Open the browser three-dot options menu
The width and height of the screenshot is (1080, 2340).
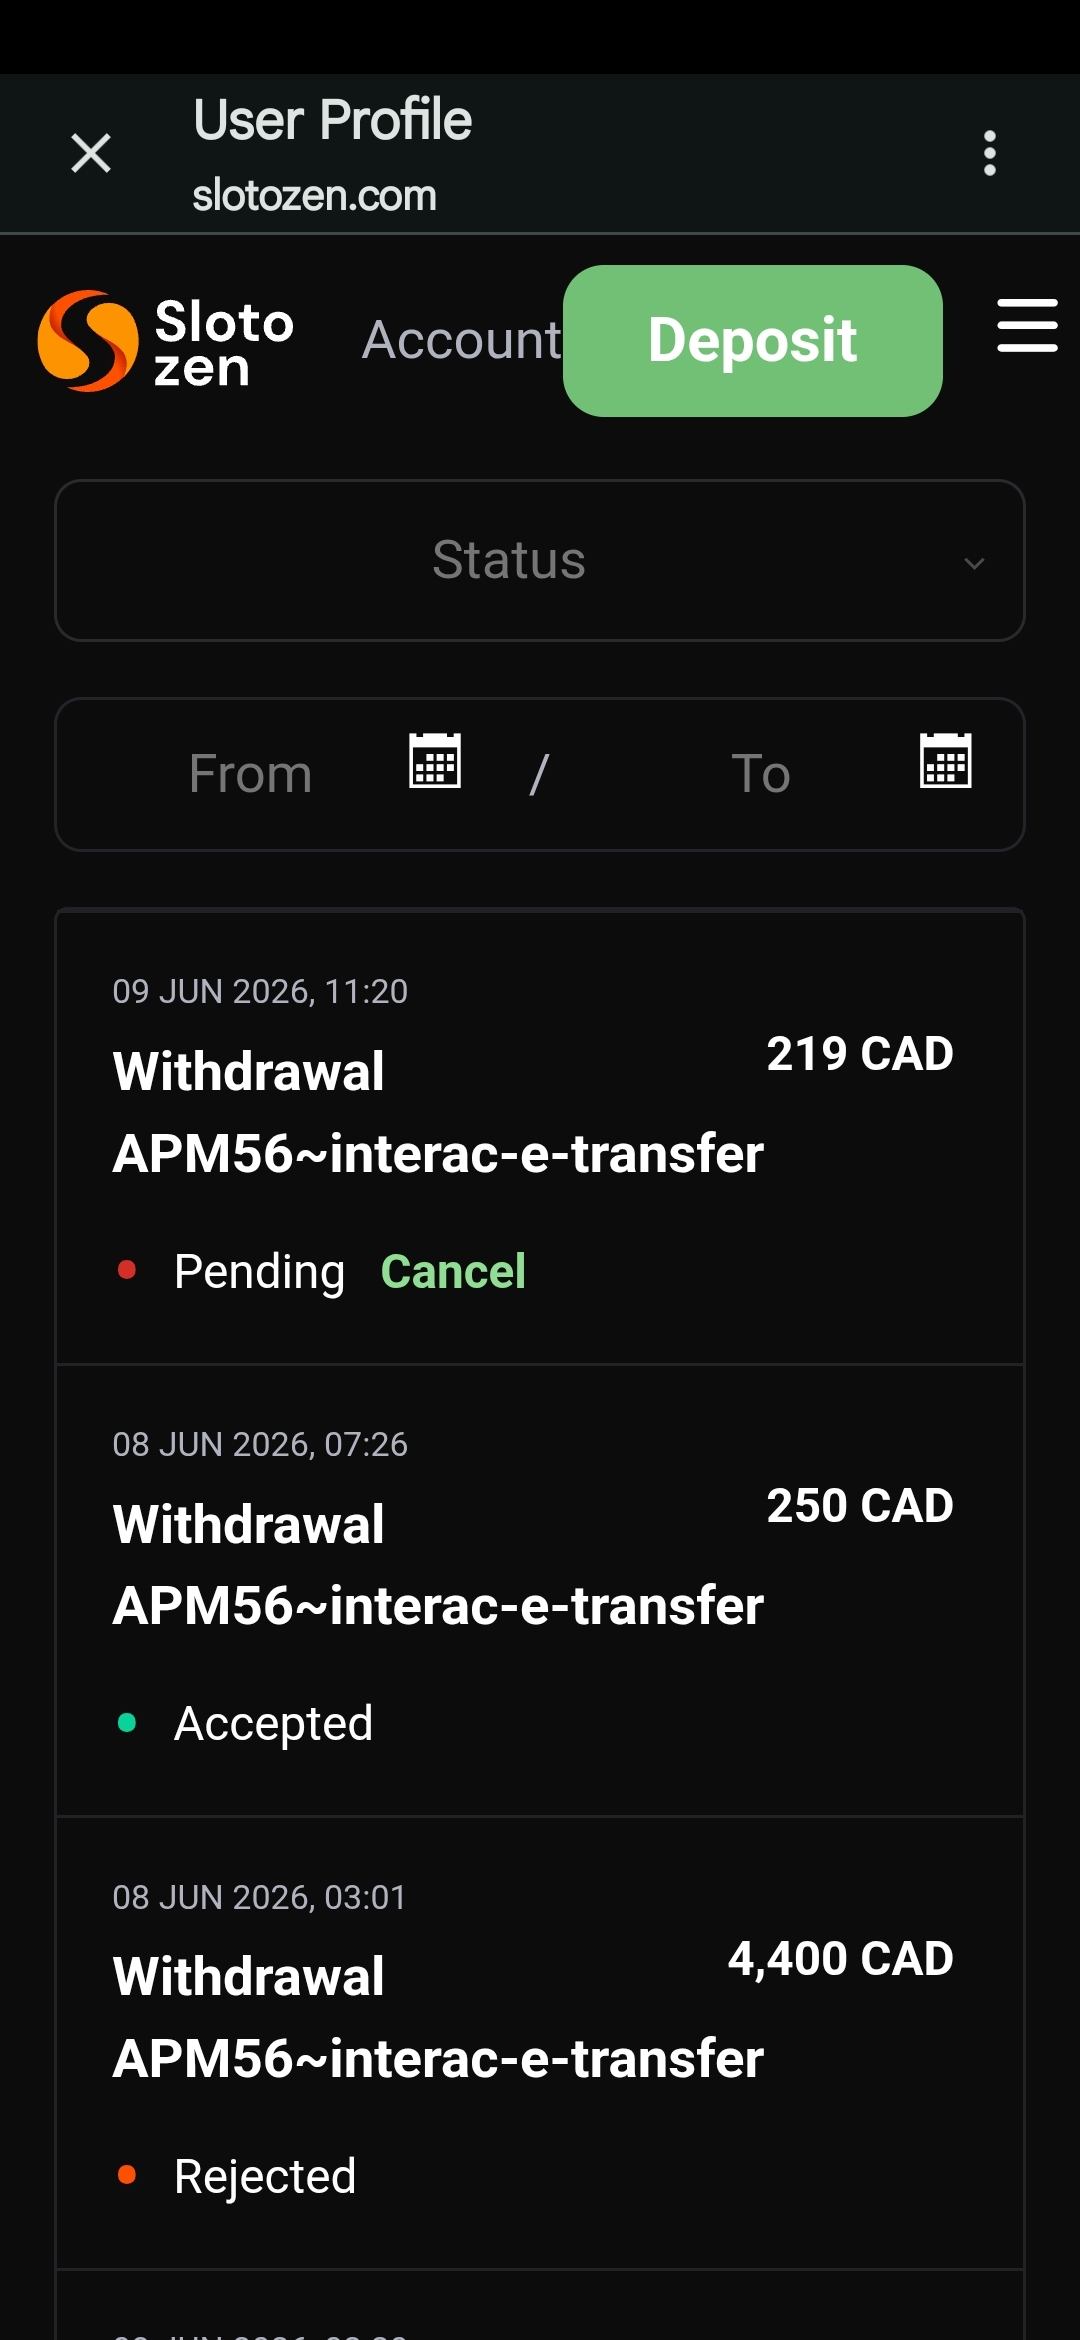point(989,153)
